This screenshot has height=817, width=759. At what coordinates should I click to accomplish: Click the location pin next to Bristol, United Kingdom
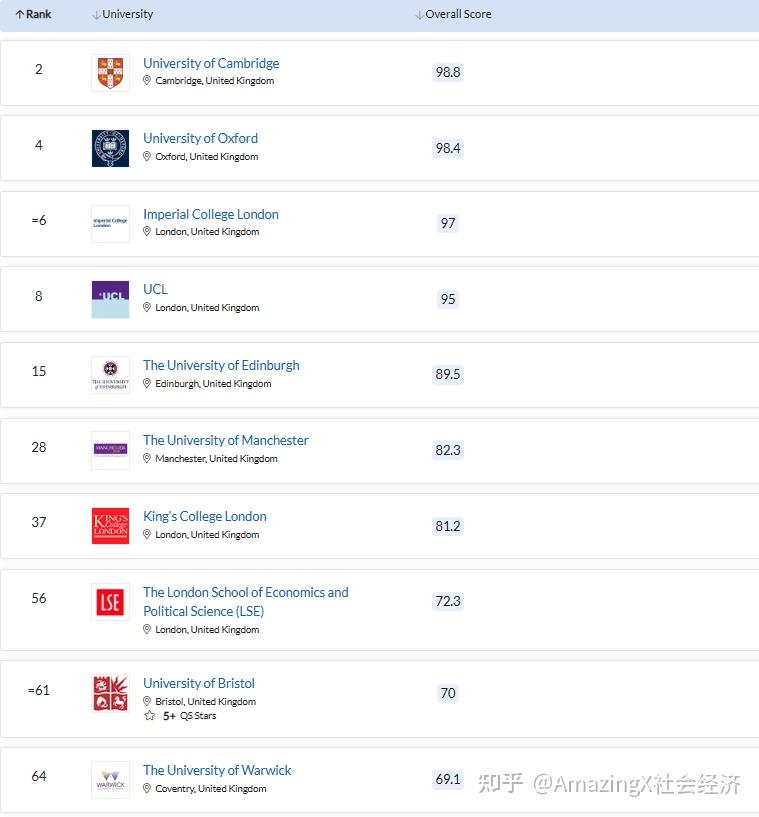[x=147, y=701]
